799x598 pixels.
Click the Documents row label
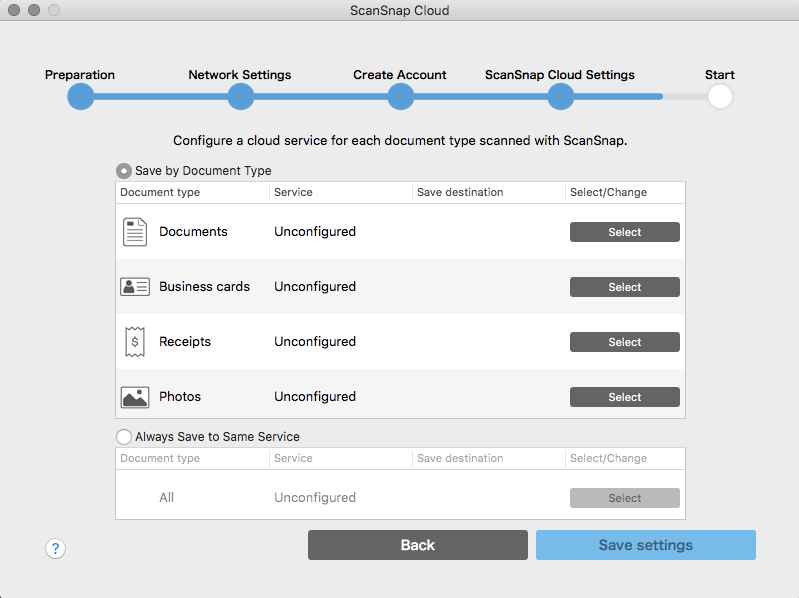tap(193, 232)
